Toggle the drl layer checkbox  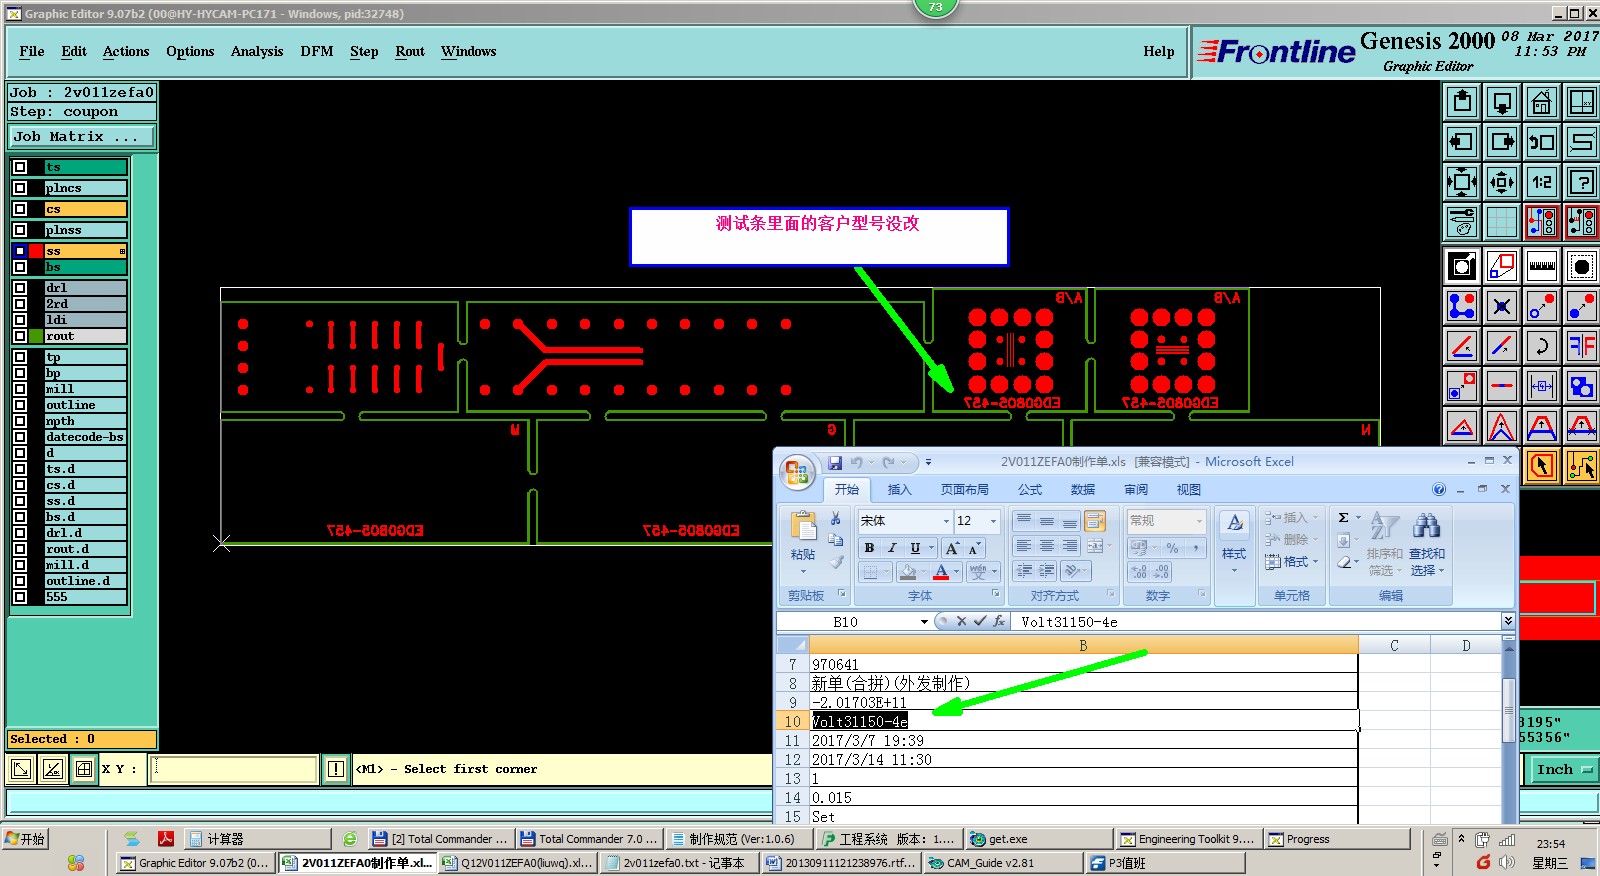[20, 288]
